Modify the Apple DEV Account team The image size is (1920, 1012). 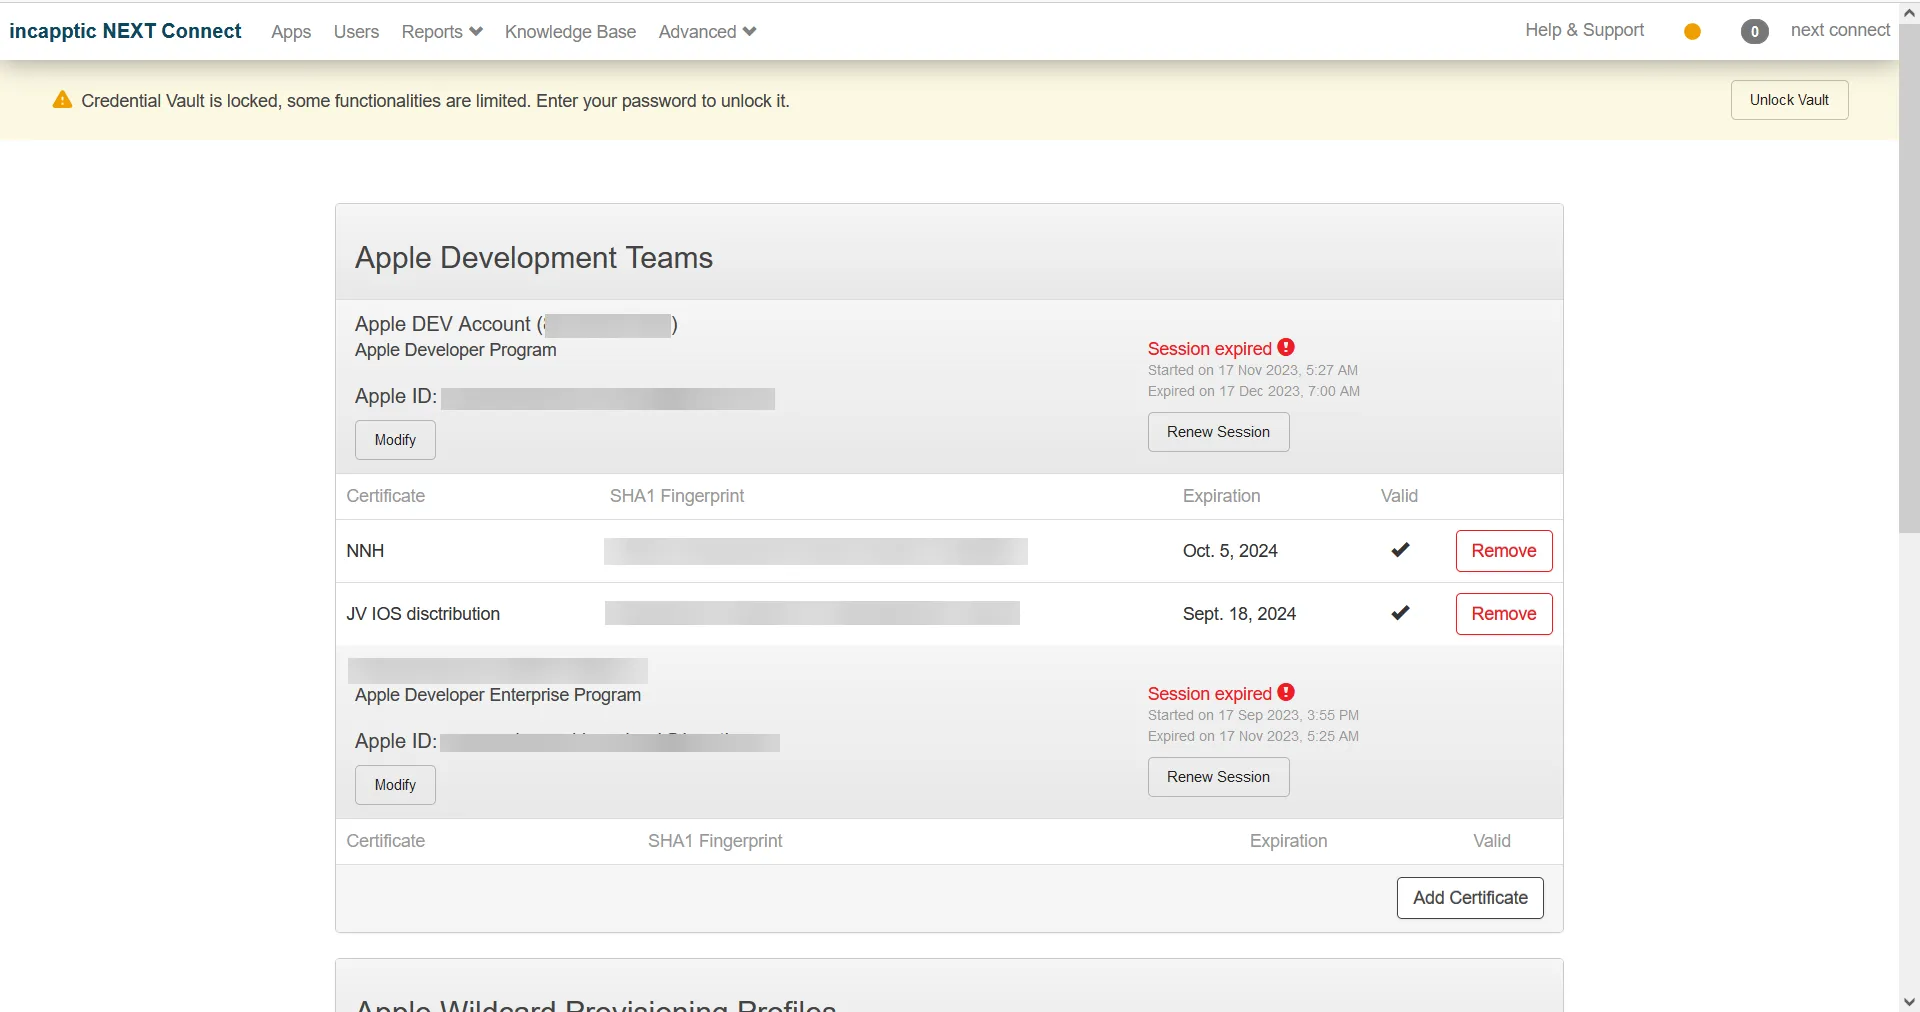click(x=395, y=440)
